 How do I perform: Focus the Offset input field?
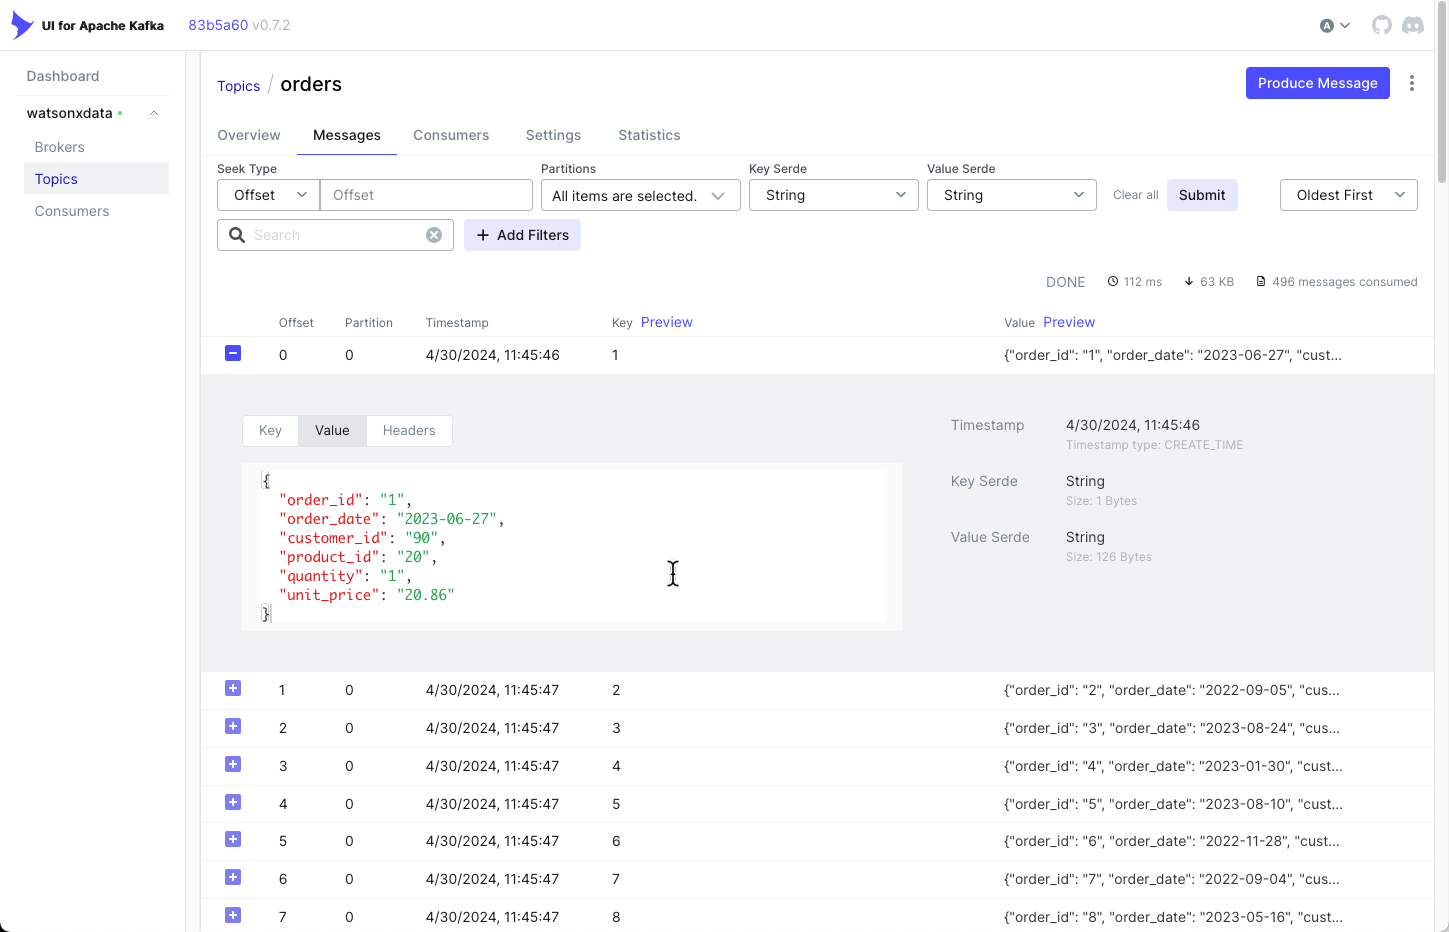[426, 195]
